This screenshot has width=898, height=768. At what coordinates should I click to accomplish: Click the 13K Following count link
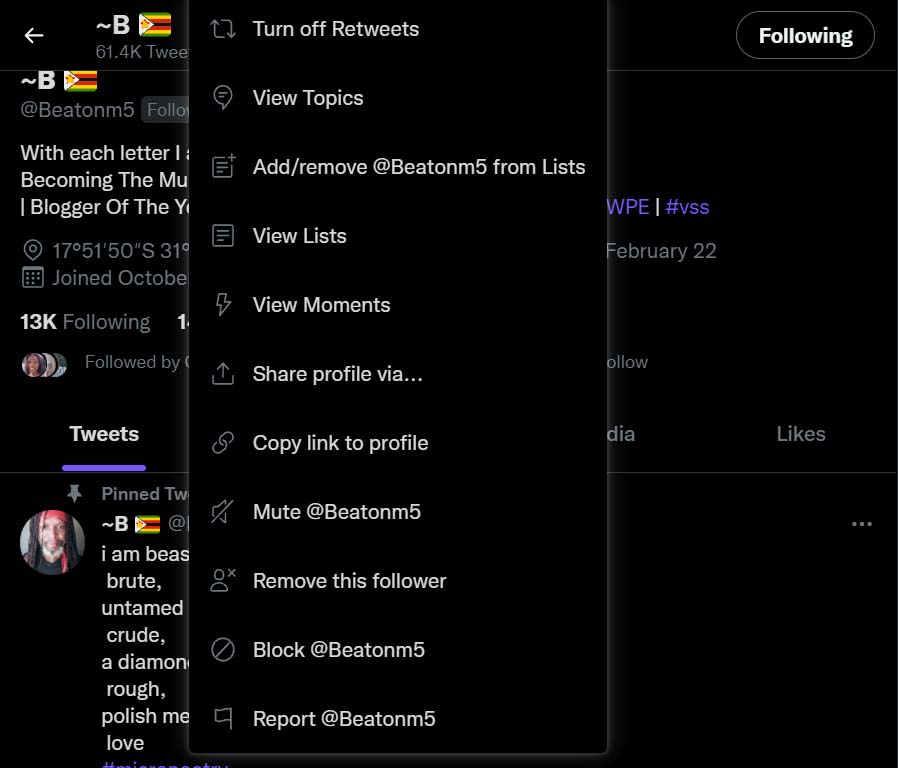click(85, 322)
